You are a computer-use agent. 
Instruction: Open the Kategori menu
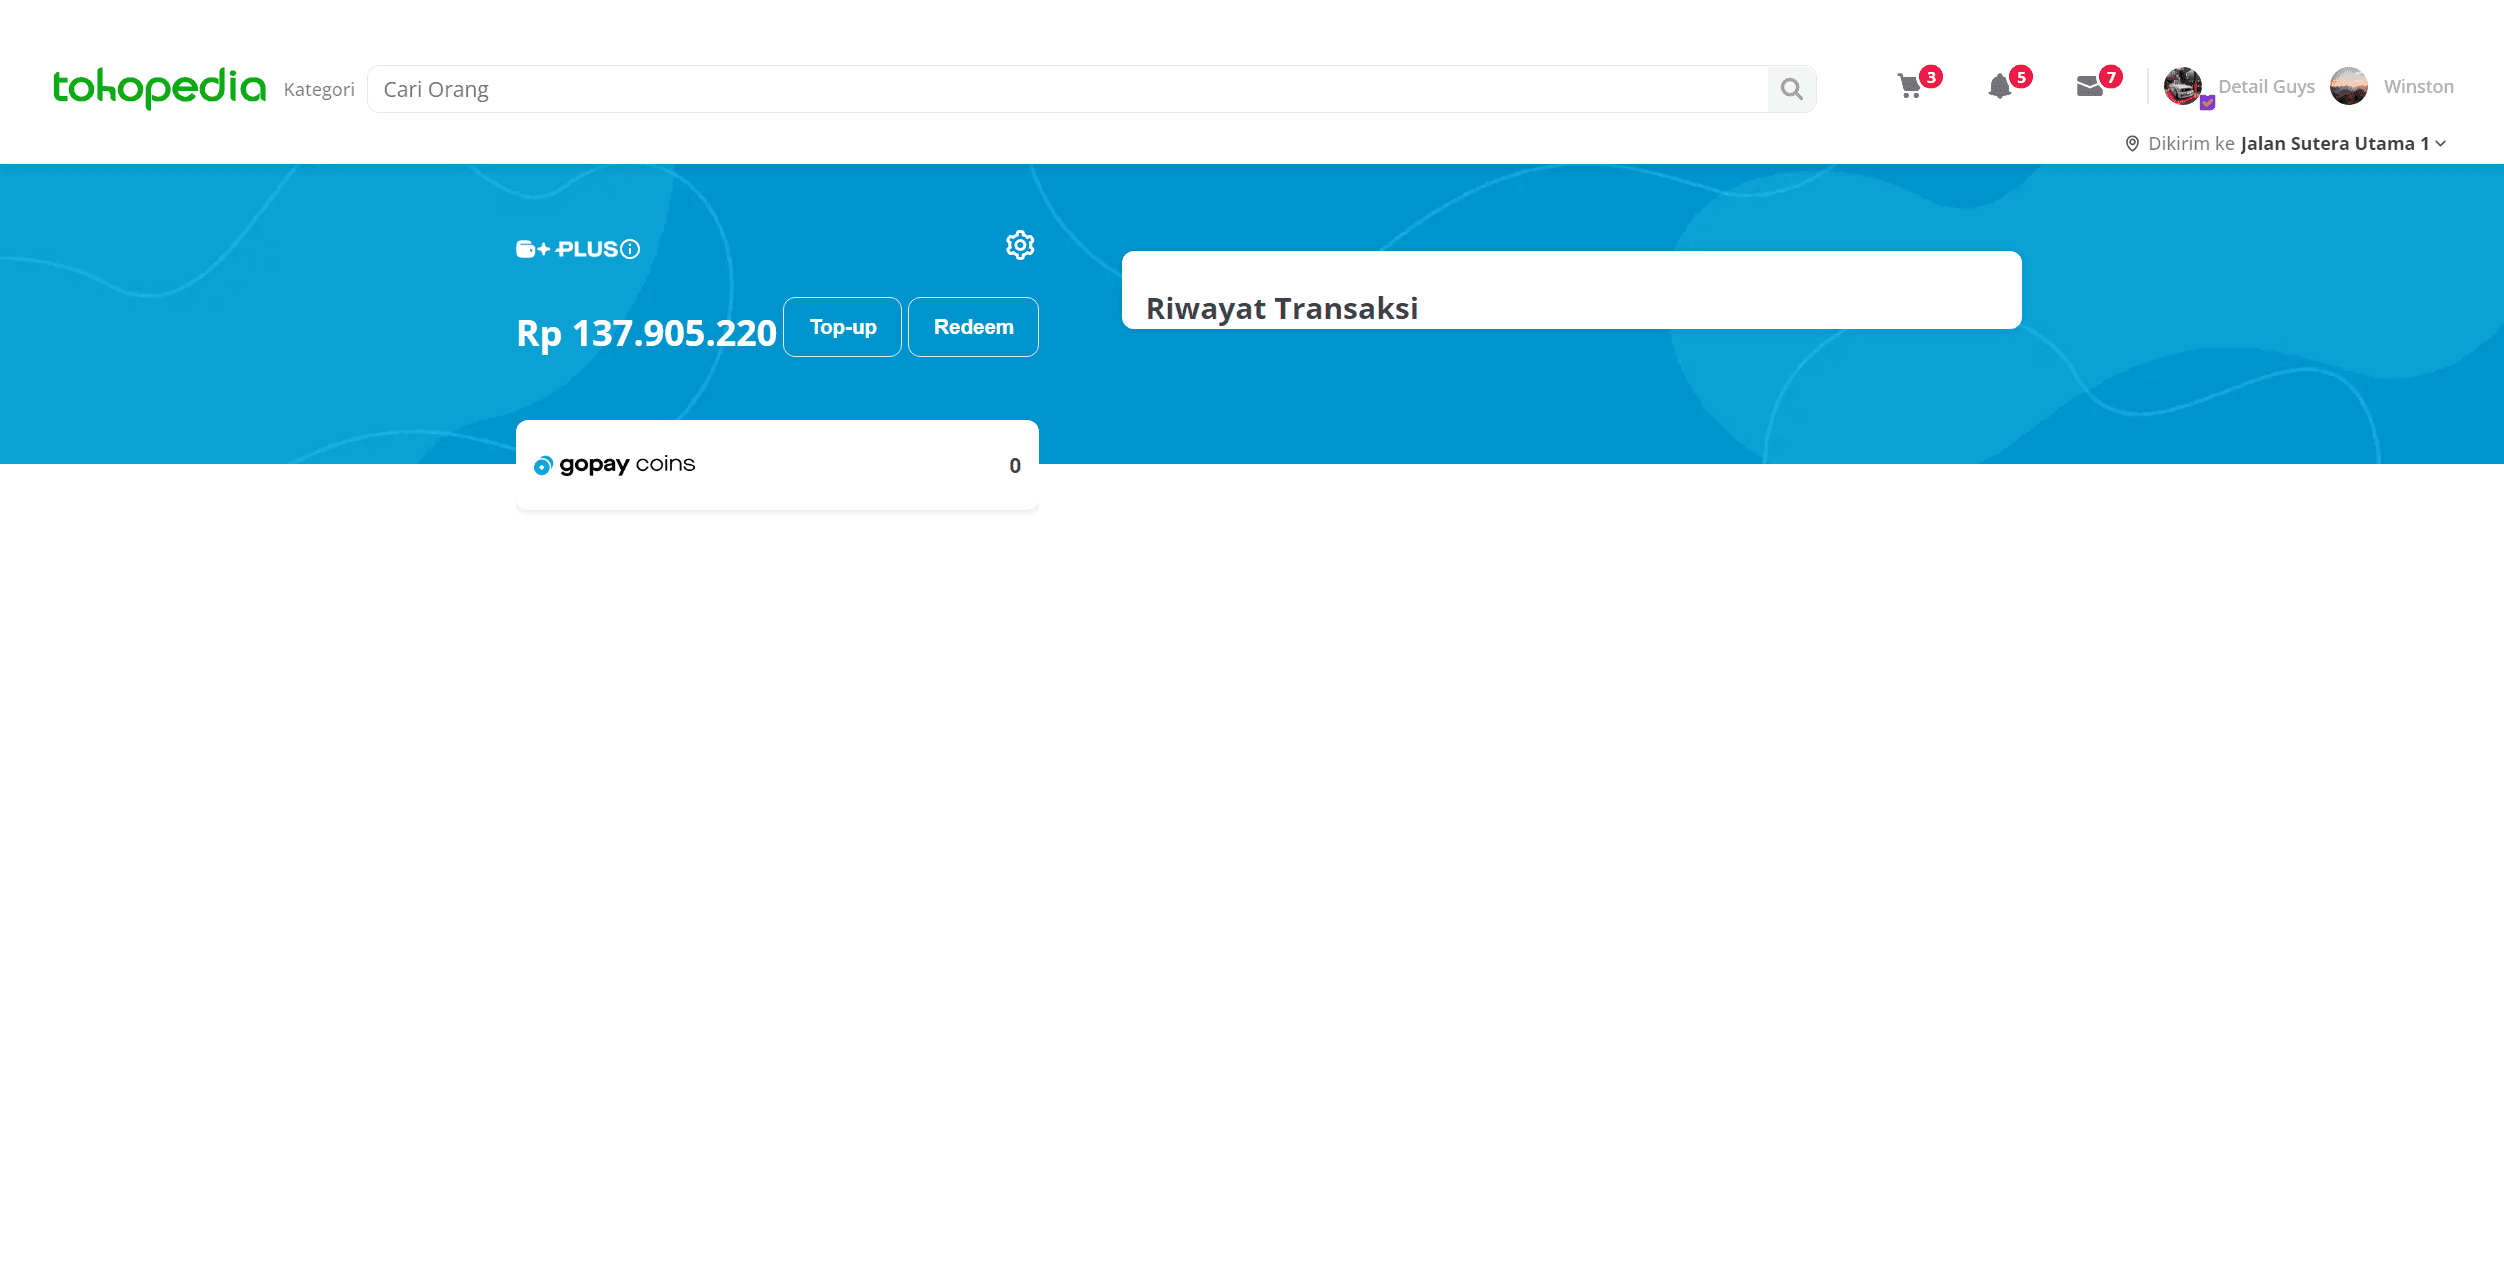click(319, 90)
